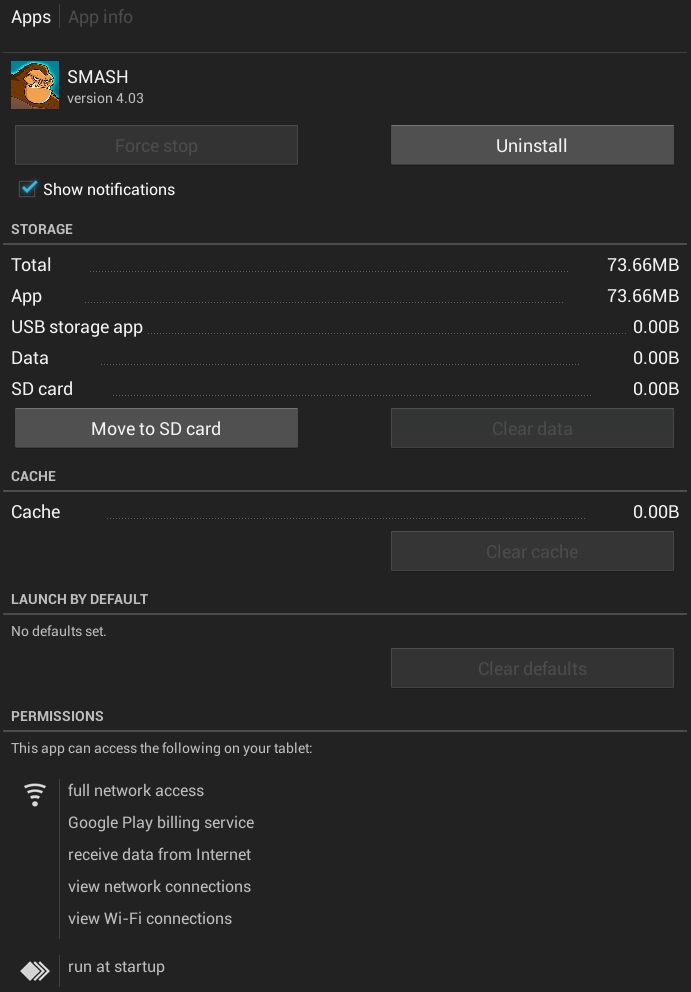
Task: Expand the run at startup permission
Action: 116,966
